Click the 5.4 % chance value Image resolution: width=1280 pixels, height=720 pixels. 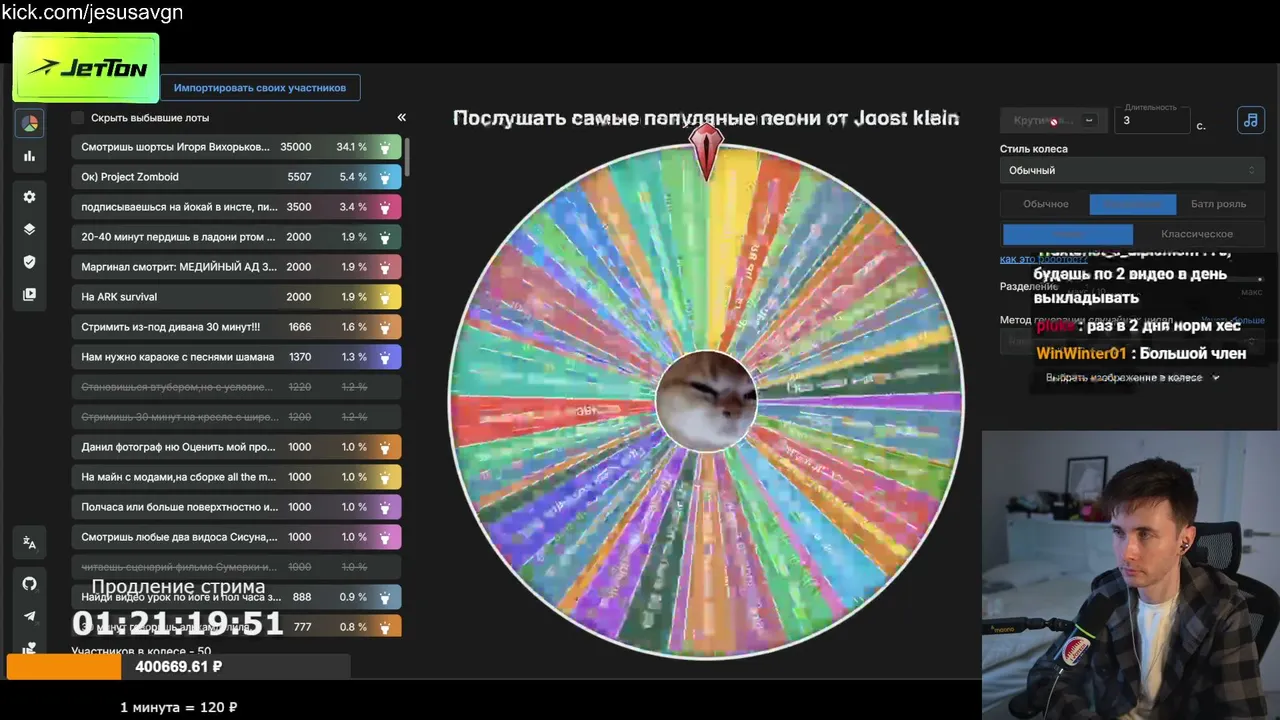pyautogui.click(x=353, y=177)
